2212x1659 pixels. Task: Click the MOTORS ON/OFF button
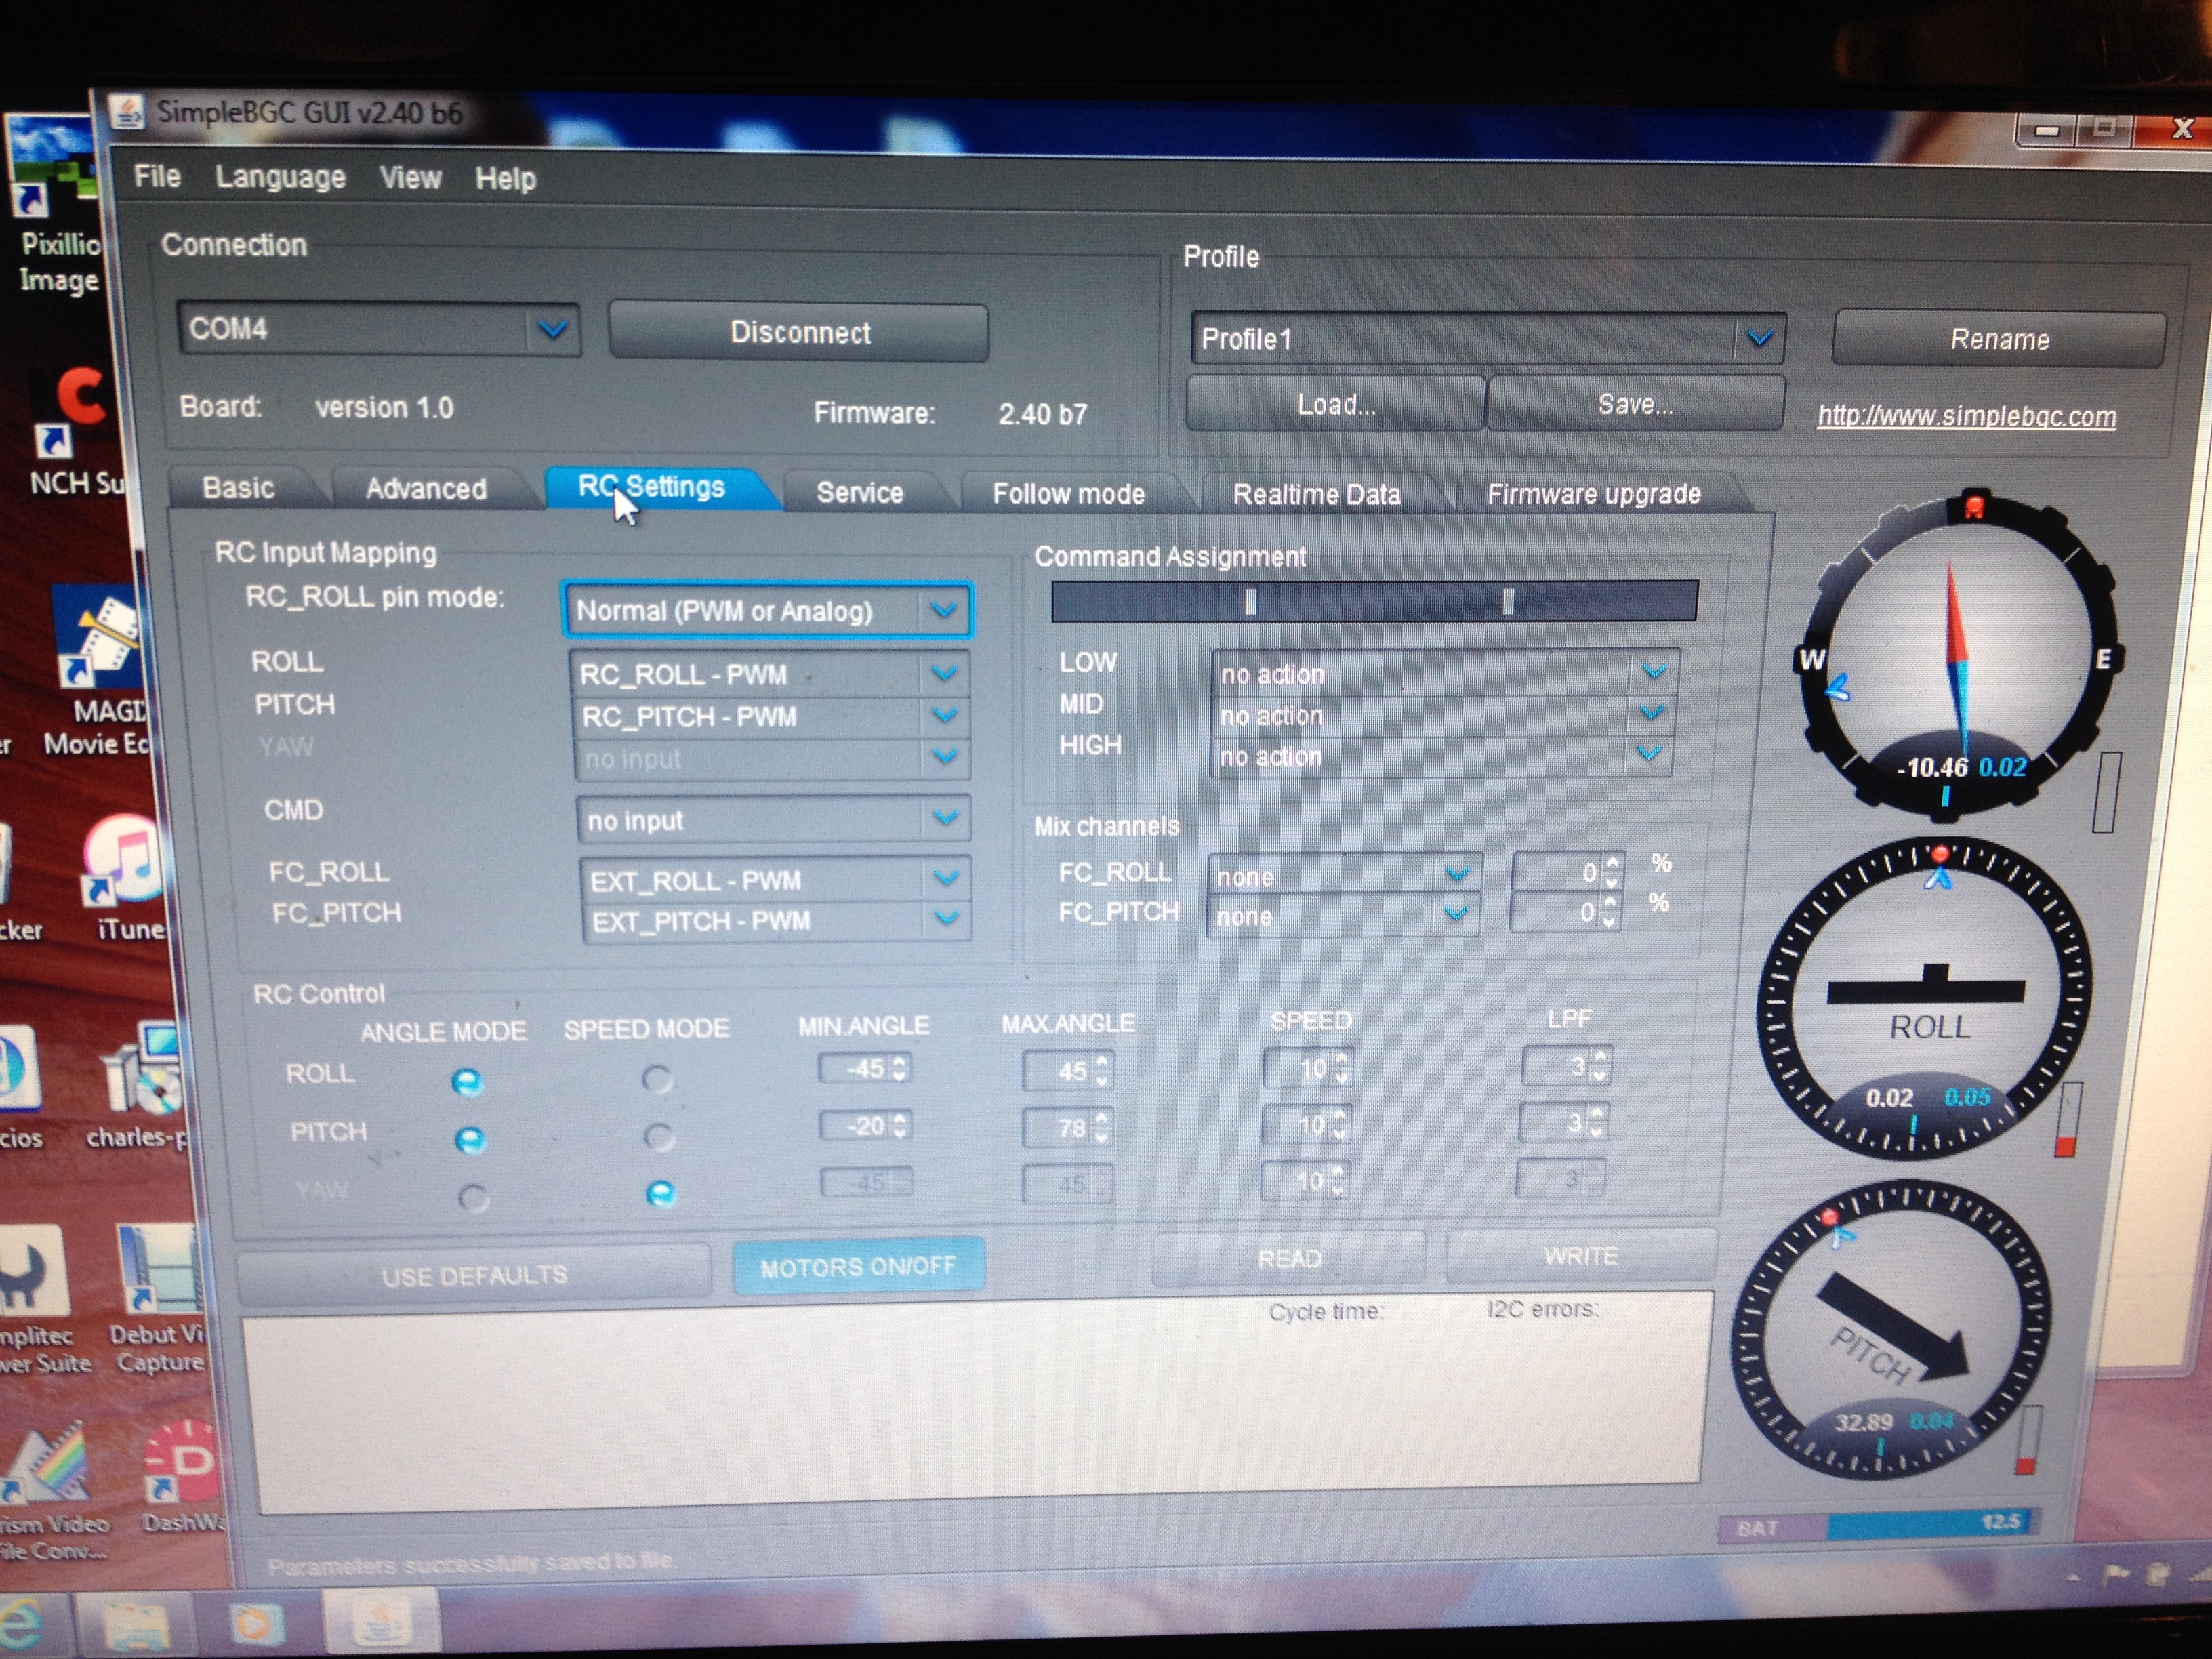click(858, 1267)
